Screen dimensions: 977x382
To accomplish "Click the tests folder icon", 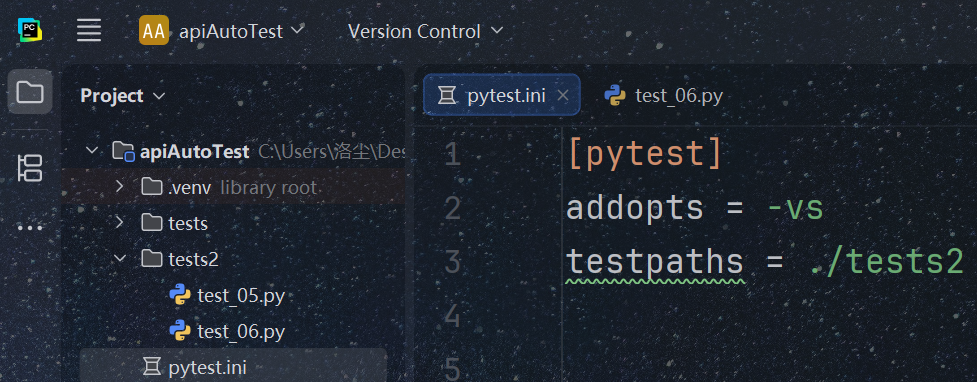I will [x=151, y=222].
